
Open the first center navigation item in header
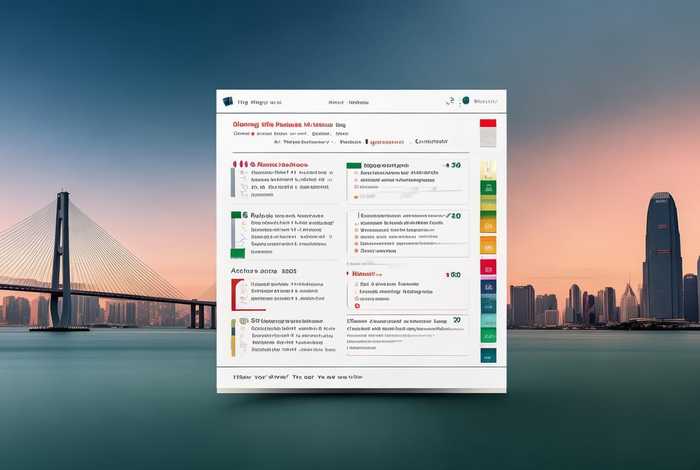coord(335,102)
